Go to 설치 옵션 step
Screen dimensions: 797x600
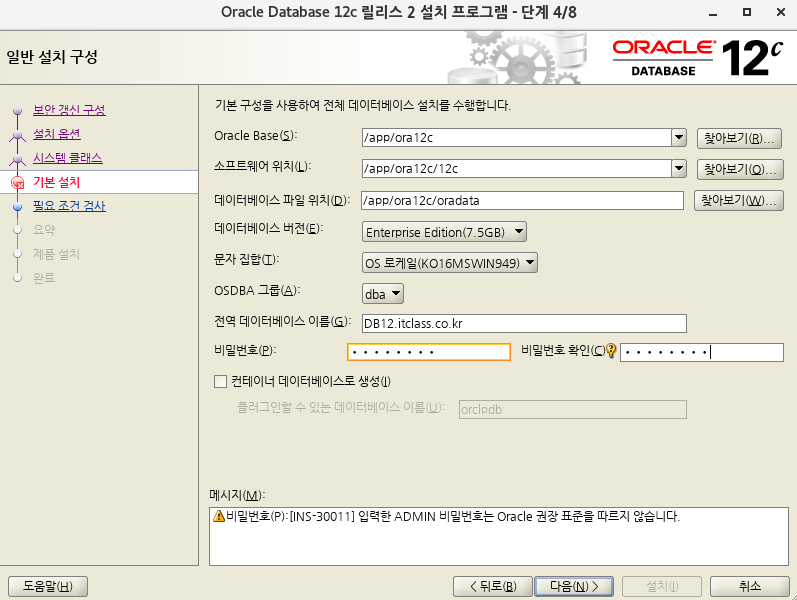(x=57, y=134)
